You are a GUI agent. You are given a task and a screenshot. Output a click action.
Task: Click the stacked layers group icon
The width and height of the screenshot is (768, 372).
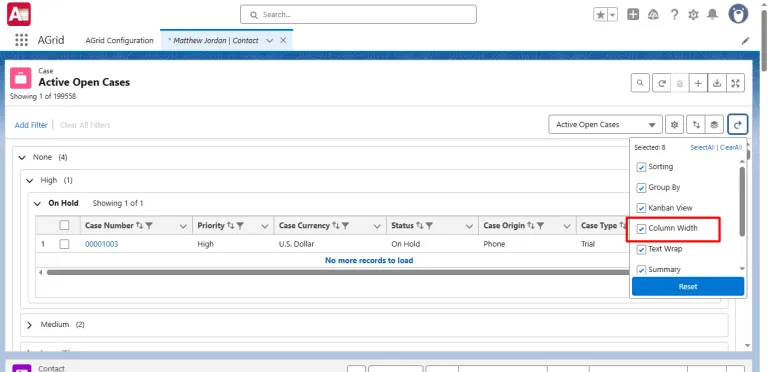pos(714,125)
